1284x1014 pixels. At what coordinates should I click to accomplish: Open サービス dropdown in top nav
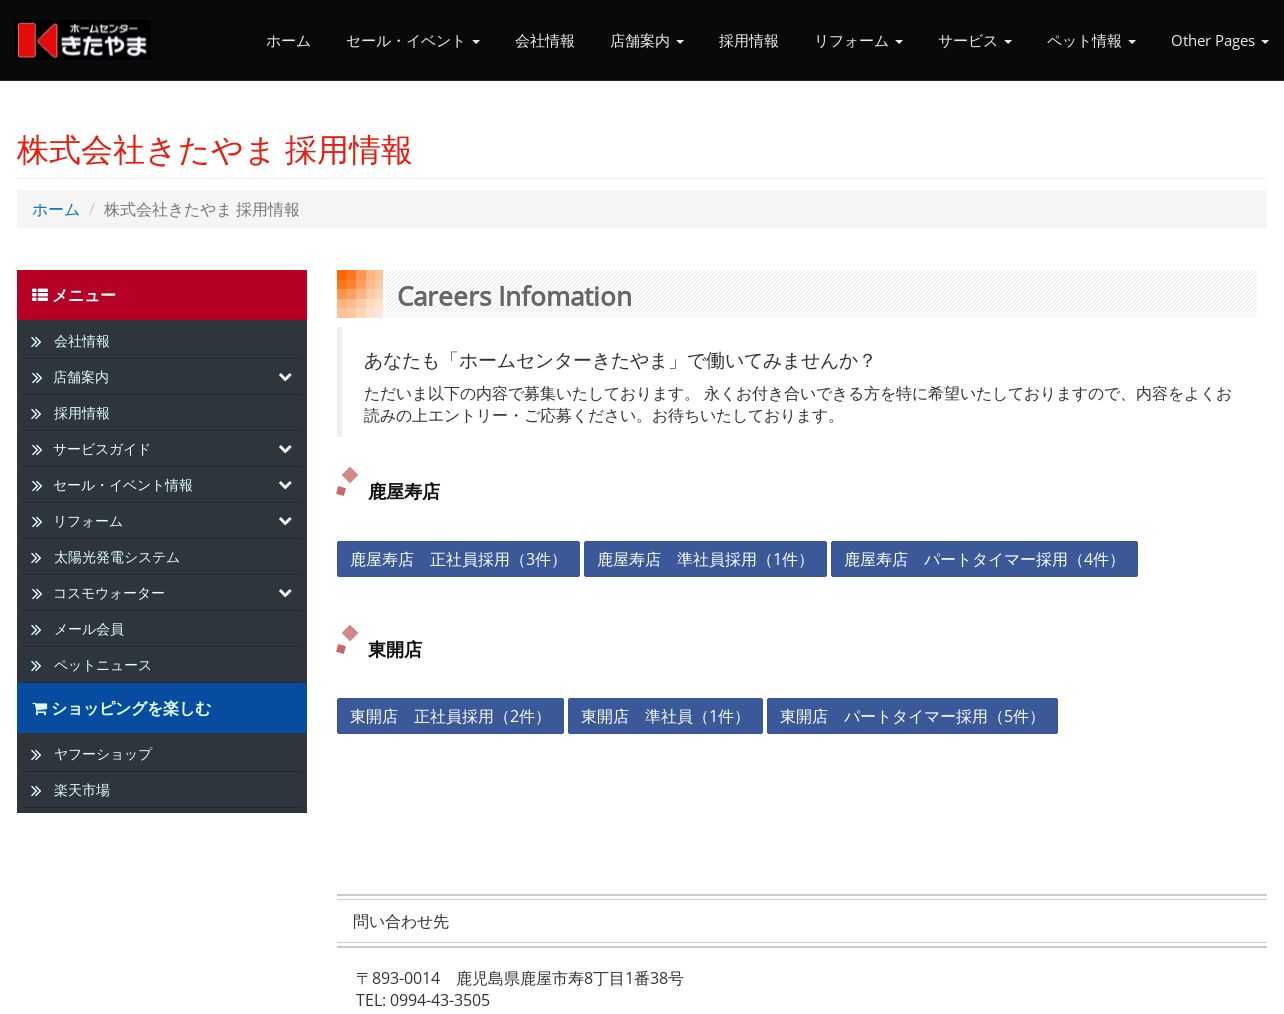click(x=975, y=41)
